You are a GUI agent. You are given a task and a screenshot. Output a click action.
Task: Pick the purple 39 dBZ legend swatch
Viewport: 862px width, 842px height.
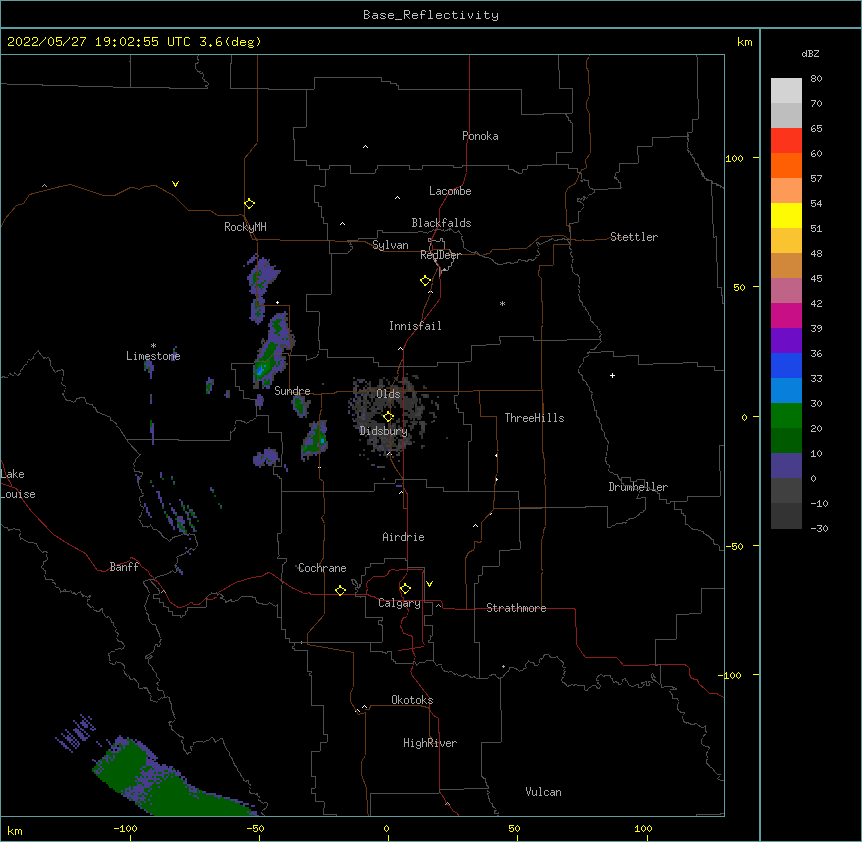click(x=786, y=341)
